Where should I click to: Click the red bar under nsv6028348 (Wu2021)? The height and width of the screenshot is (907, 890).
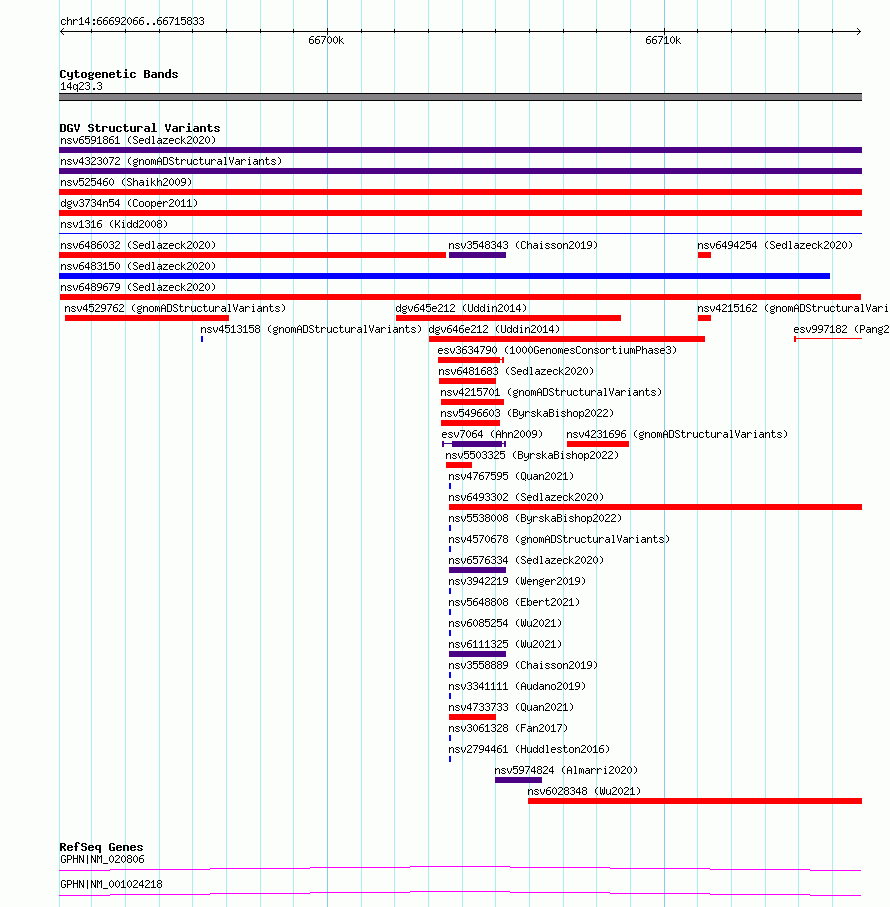point(695,801)
